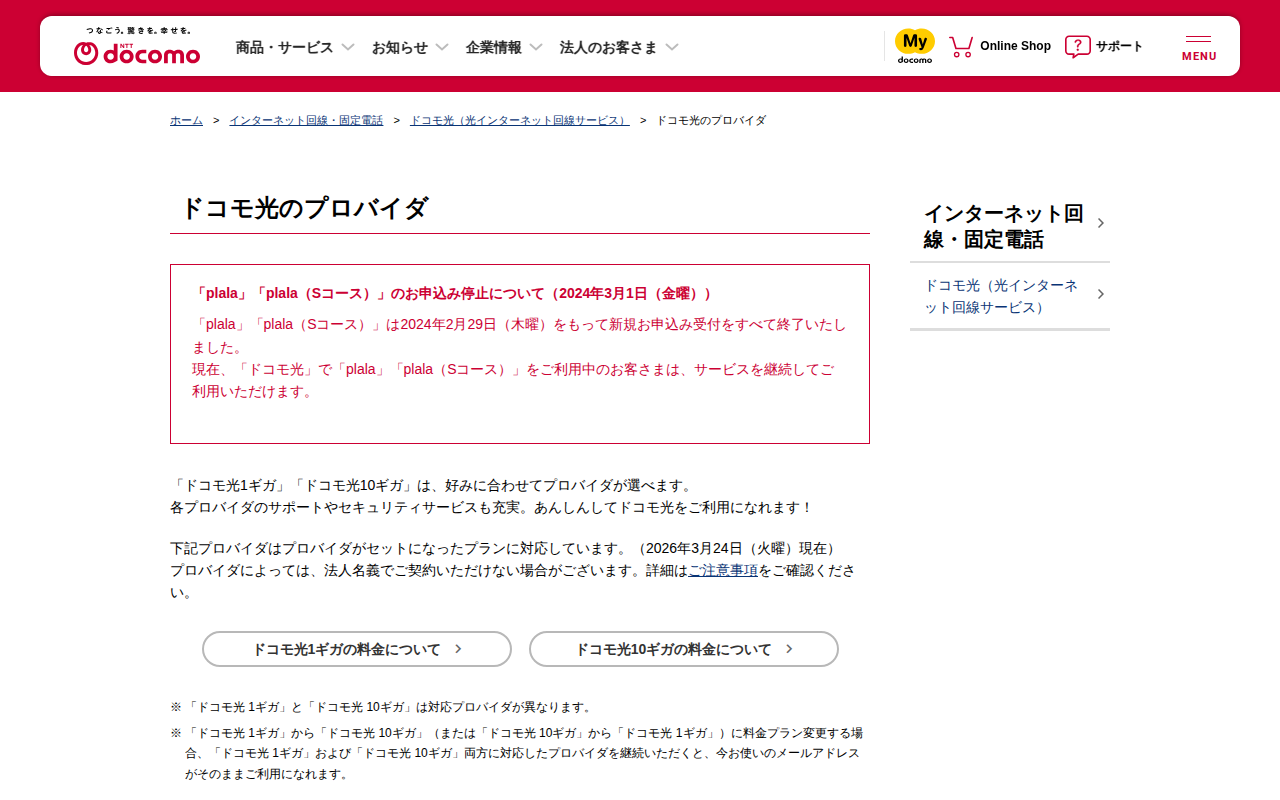Click the ご注意事項 link
The width and height of the screenshot is (1280, 800).
723,570
